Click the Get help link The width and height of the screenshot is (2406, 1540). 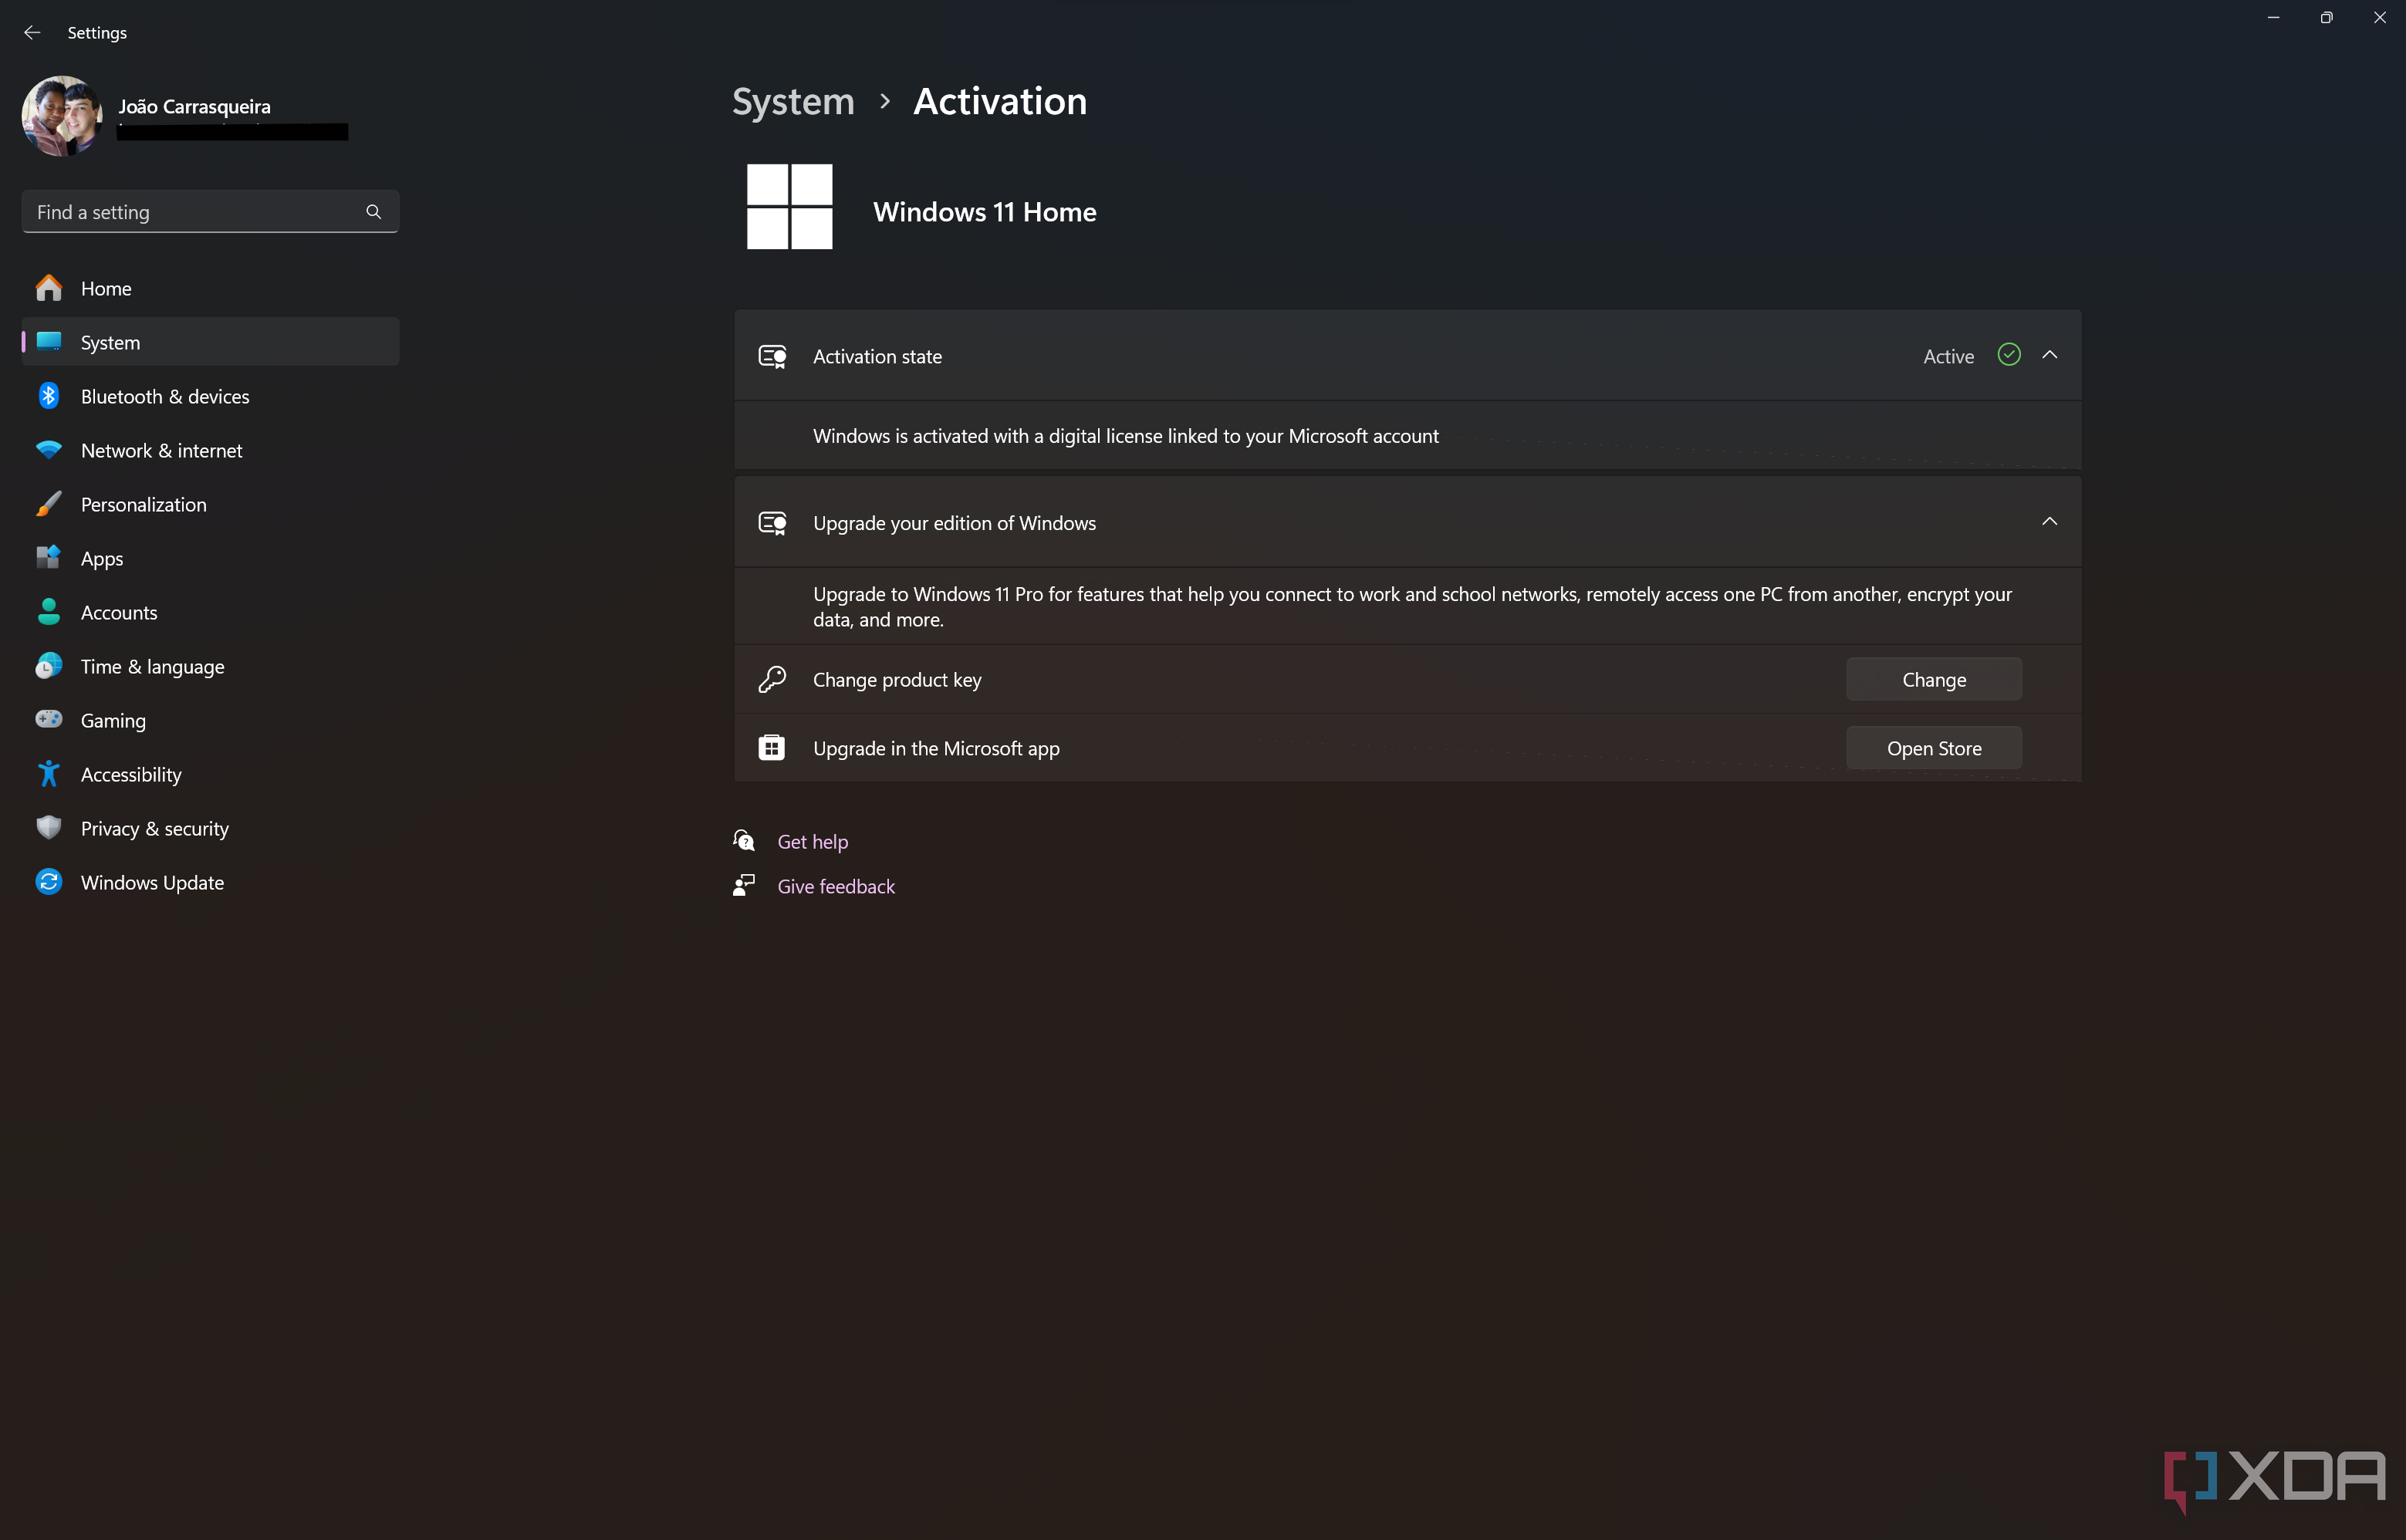click(812, 840)
